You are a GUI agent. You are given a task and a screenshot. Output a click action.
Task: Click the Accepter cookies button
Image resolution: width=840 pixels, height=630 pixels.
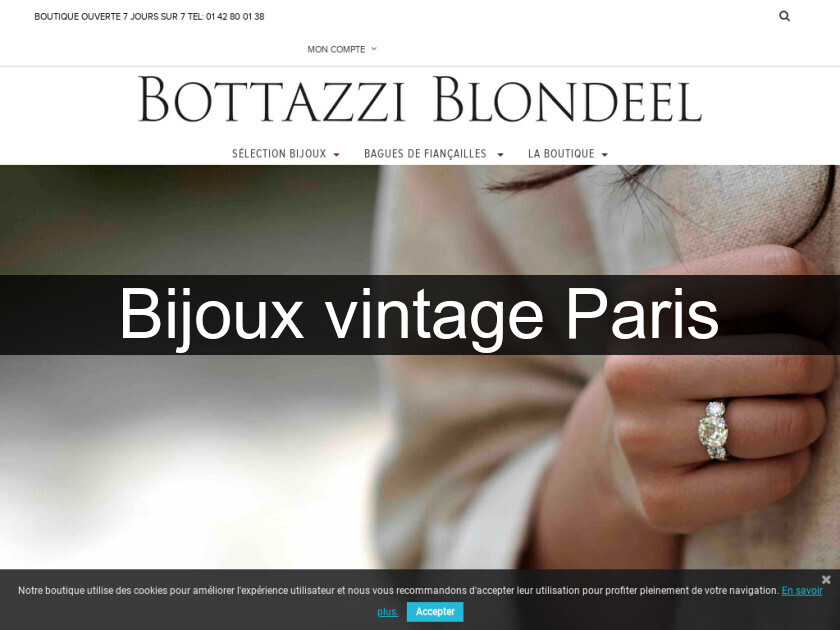tap(435, 611)
